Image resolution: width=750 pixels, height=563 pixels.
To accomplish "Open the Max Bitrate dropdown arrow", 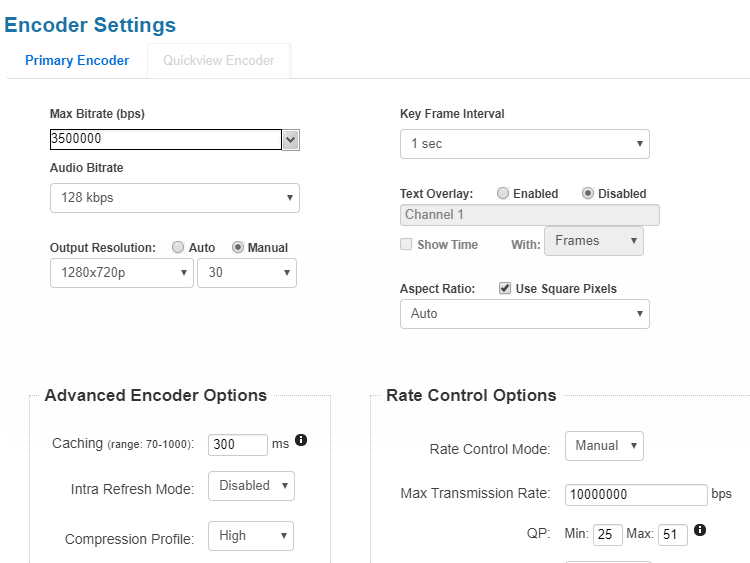I will click(291, 140).
